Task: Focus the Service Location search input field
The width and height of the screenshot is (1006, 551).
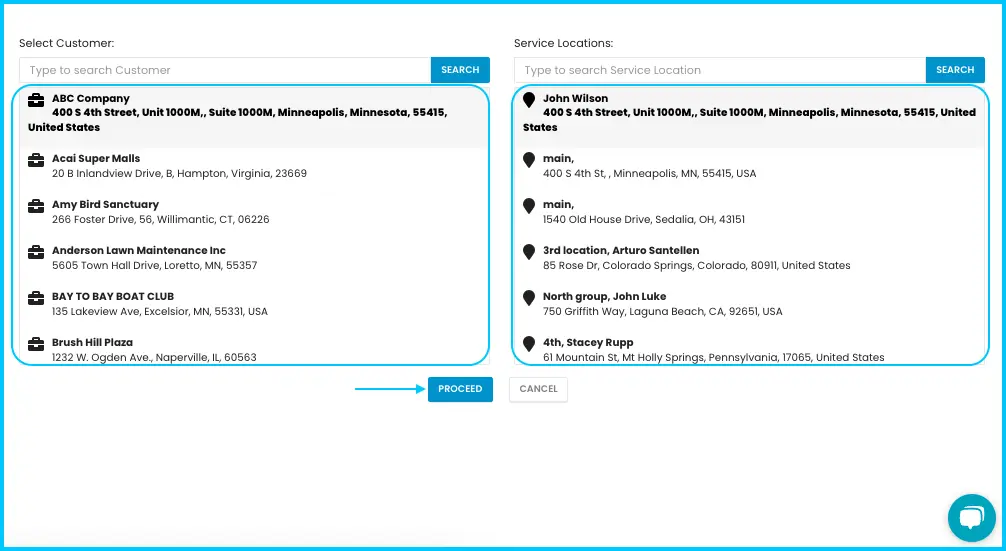Action: (720, 70)
